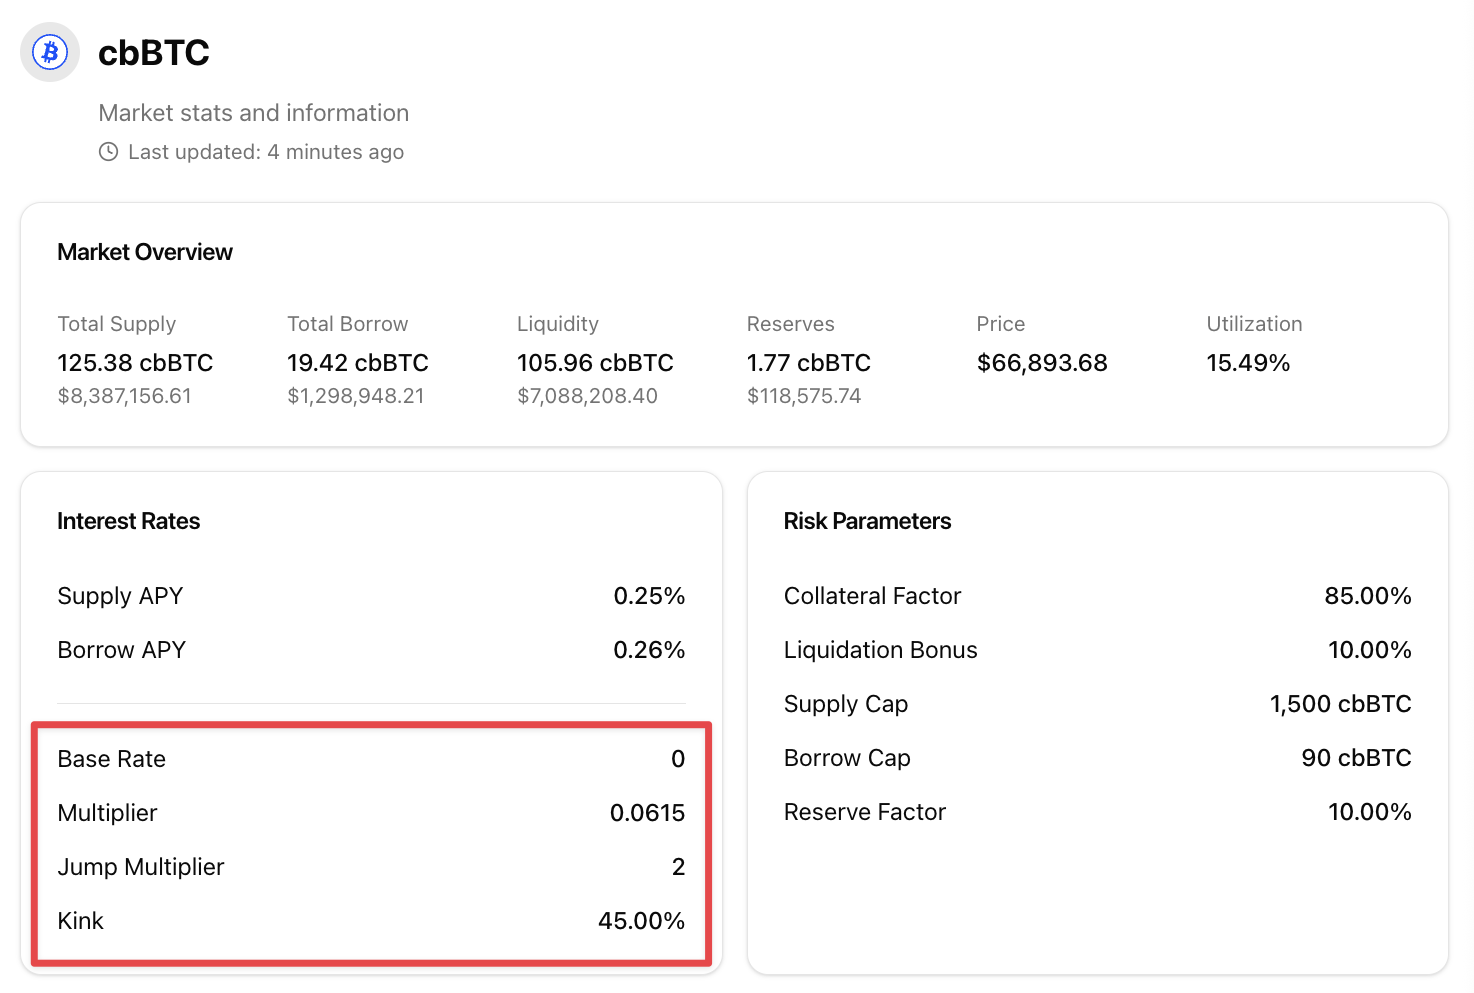Select the Reserves figure 1.77 cbBTC

click(x=808, y=363)
